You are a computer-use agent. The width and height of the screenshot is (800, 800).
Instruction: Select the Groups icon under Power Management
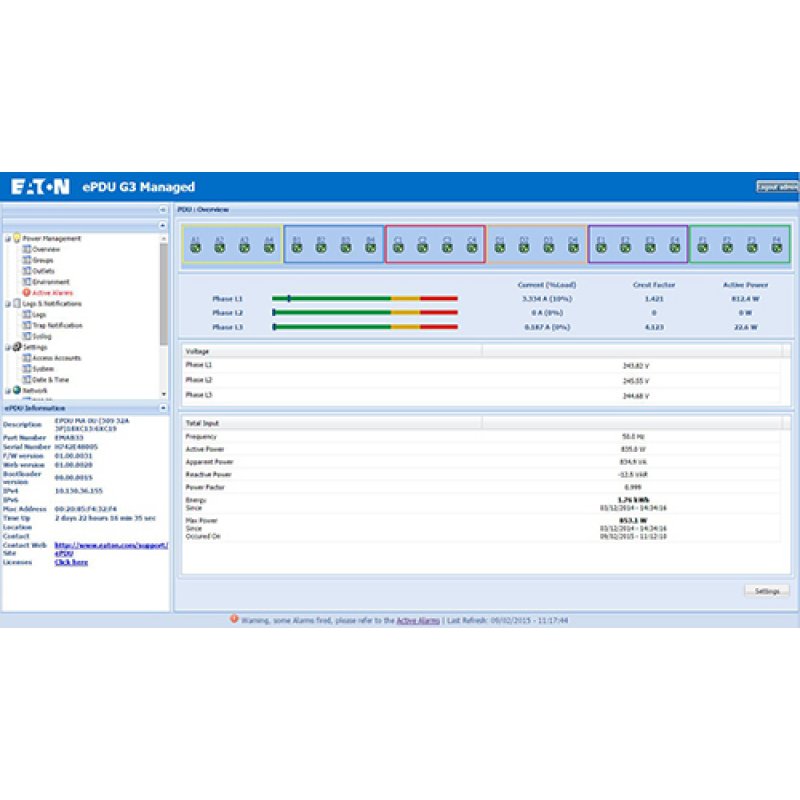click(27, 260)
